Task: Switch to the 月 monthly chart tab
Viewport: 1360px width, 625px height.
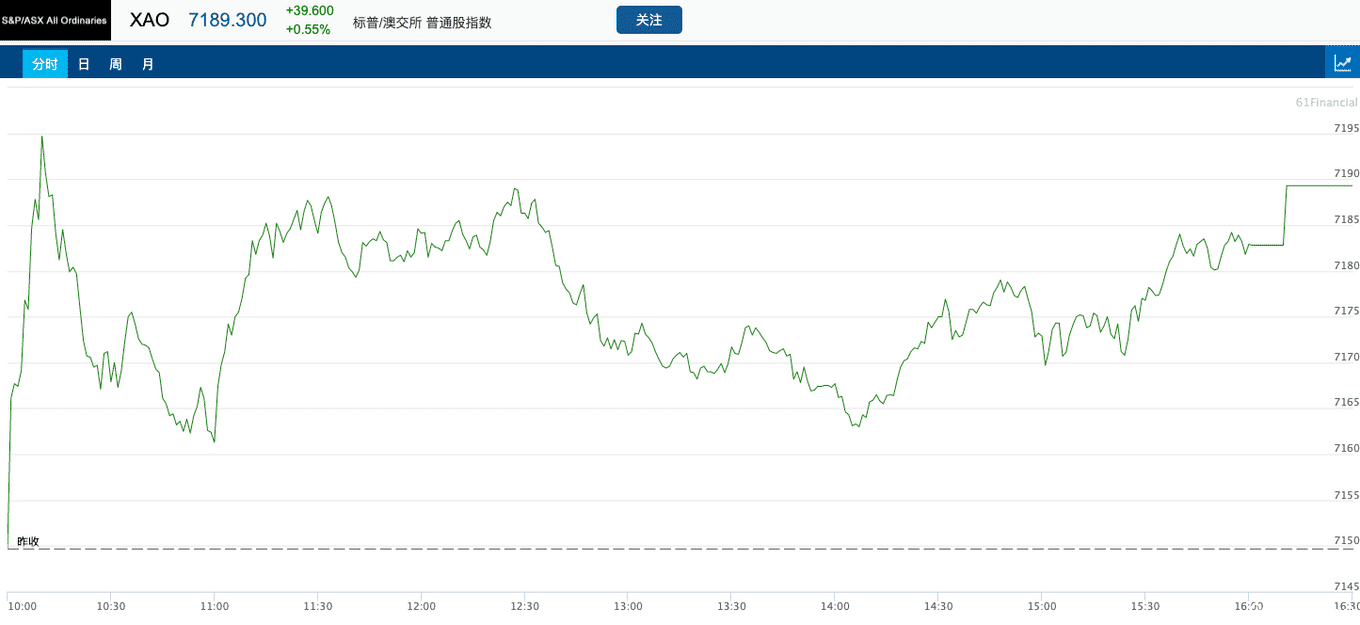Action: click(x=148, y=64)
